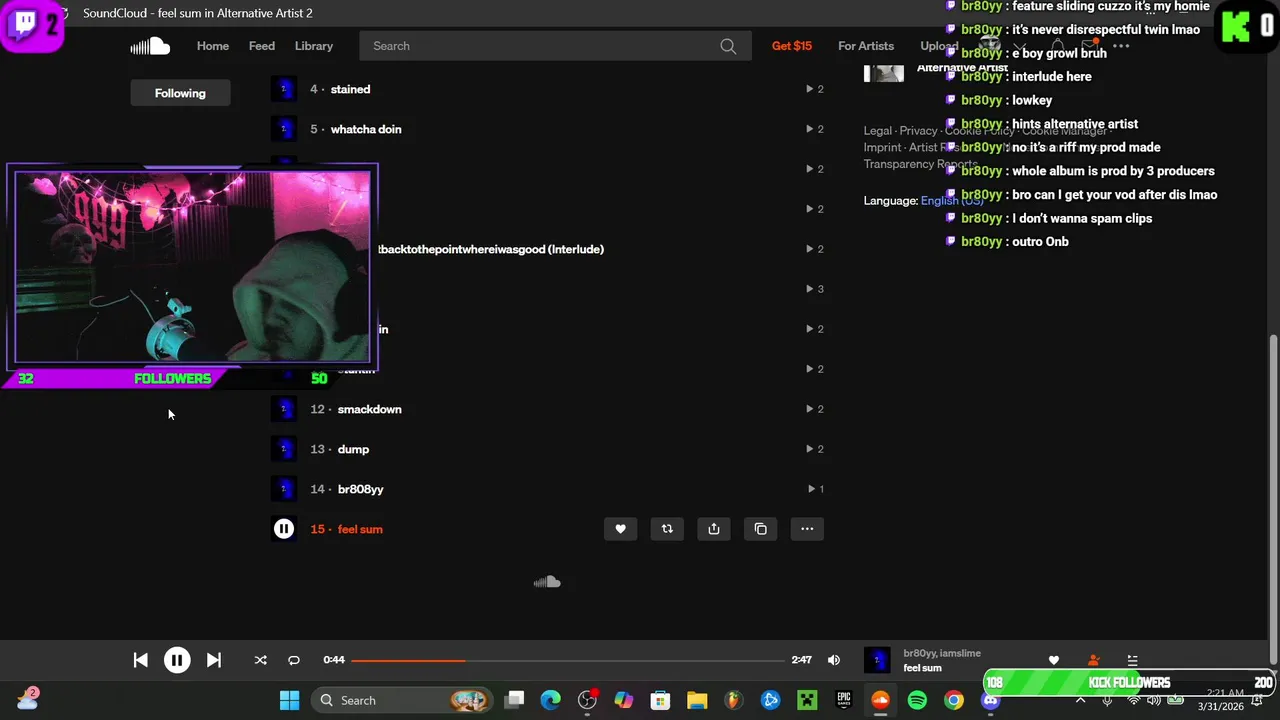
Task: Go to the Home tab
Action: pyautogui.click(x=213, y=46)
